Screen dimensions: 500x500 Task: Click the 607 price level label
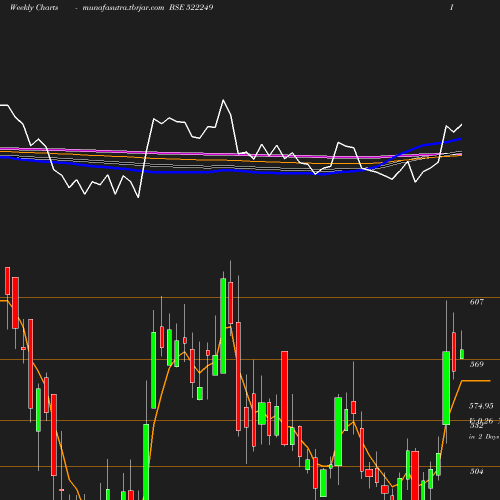click(476, 302)
